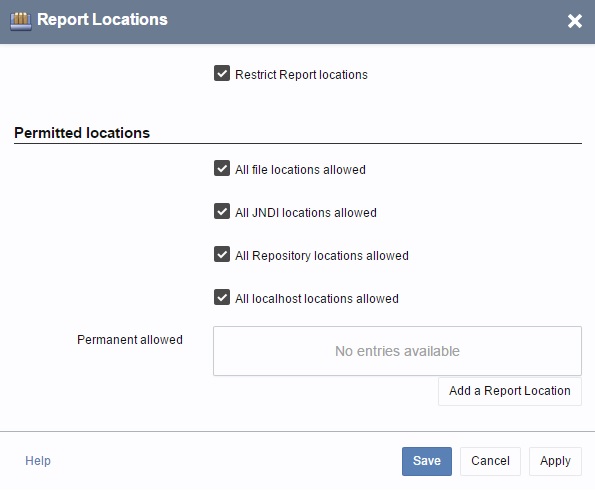Toggle the All file locations allowed checkbox
This screenshot has width=595, height=491.
(222, 168)
